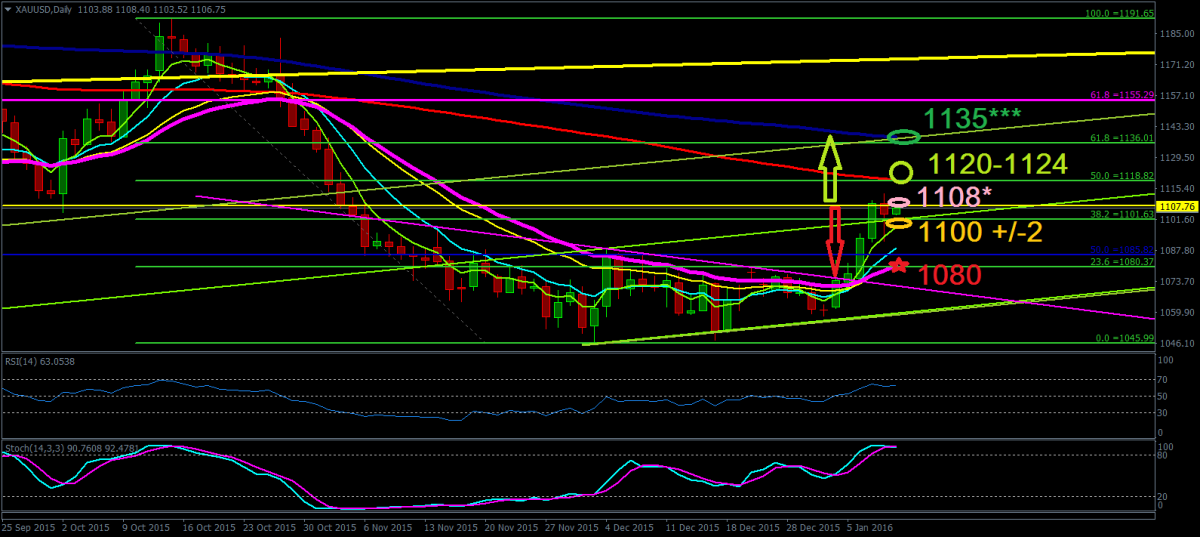1200x537 pixels.
Task: Select the yellow-green circle beside 1120-1124
Action: tap(901, 172)
